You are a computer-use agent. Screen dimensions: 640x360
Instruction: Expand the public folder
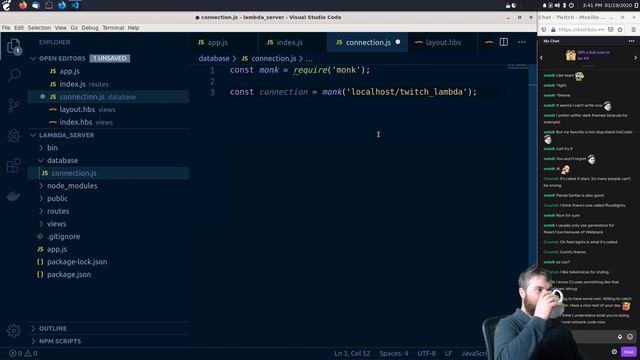pos(41,198)
